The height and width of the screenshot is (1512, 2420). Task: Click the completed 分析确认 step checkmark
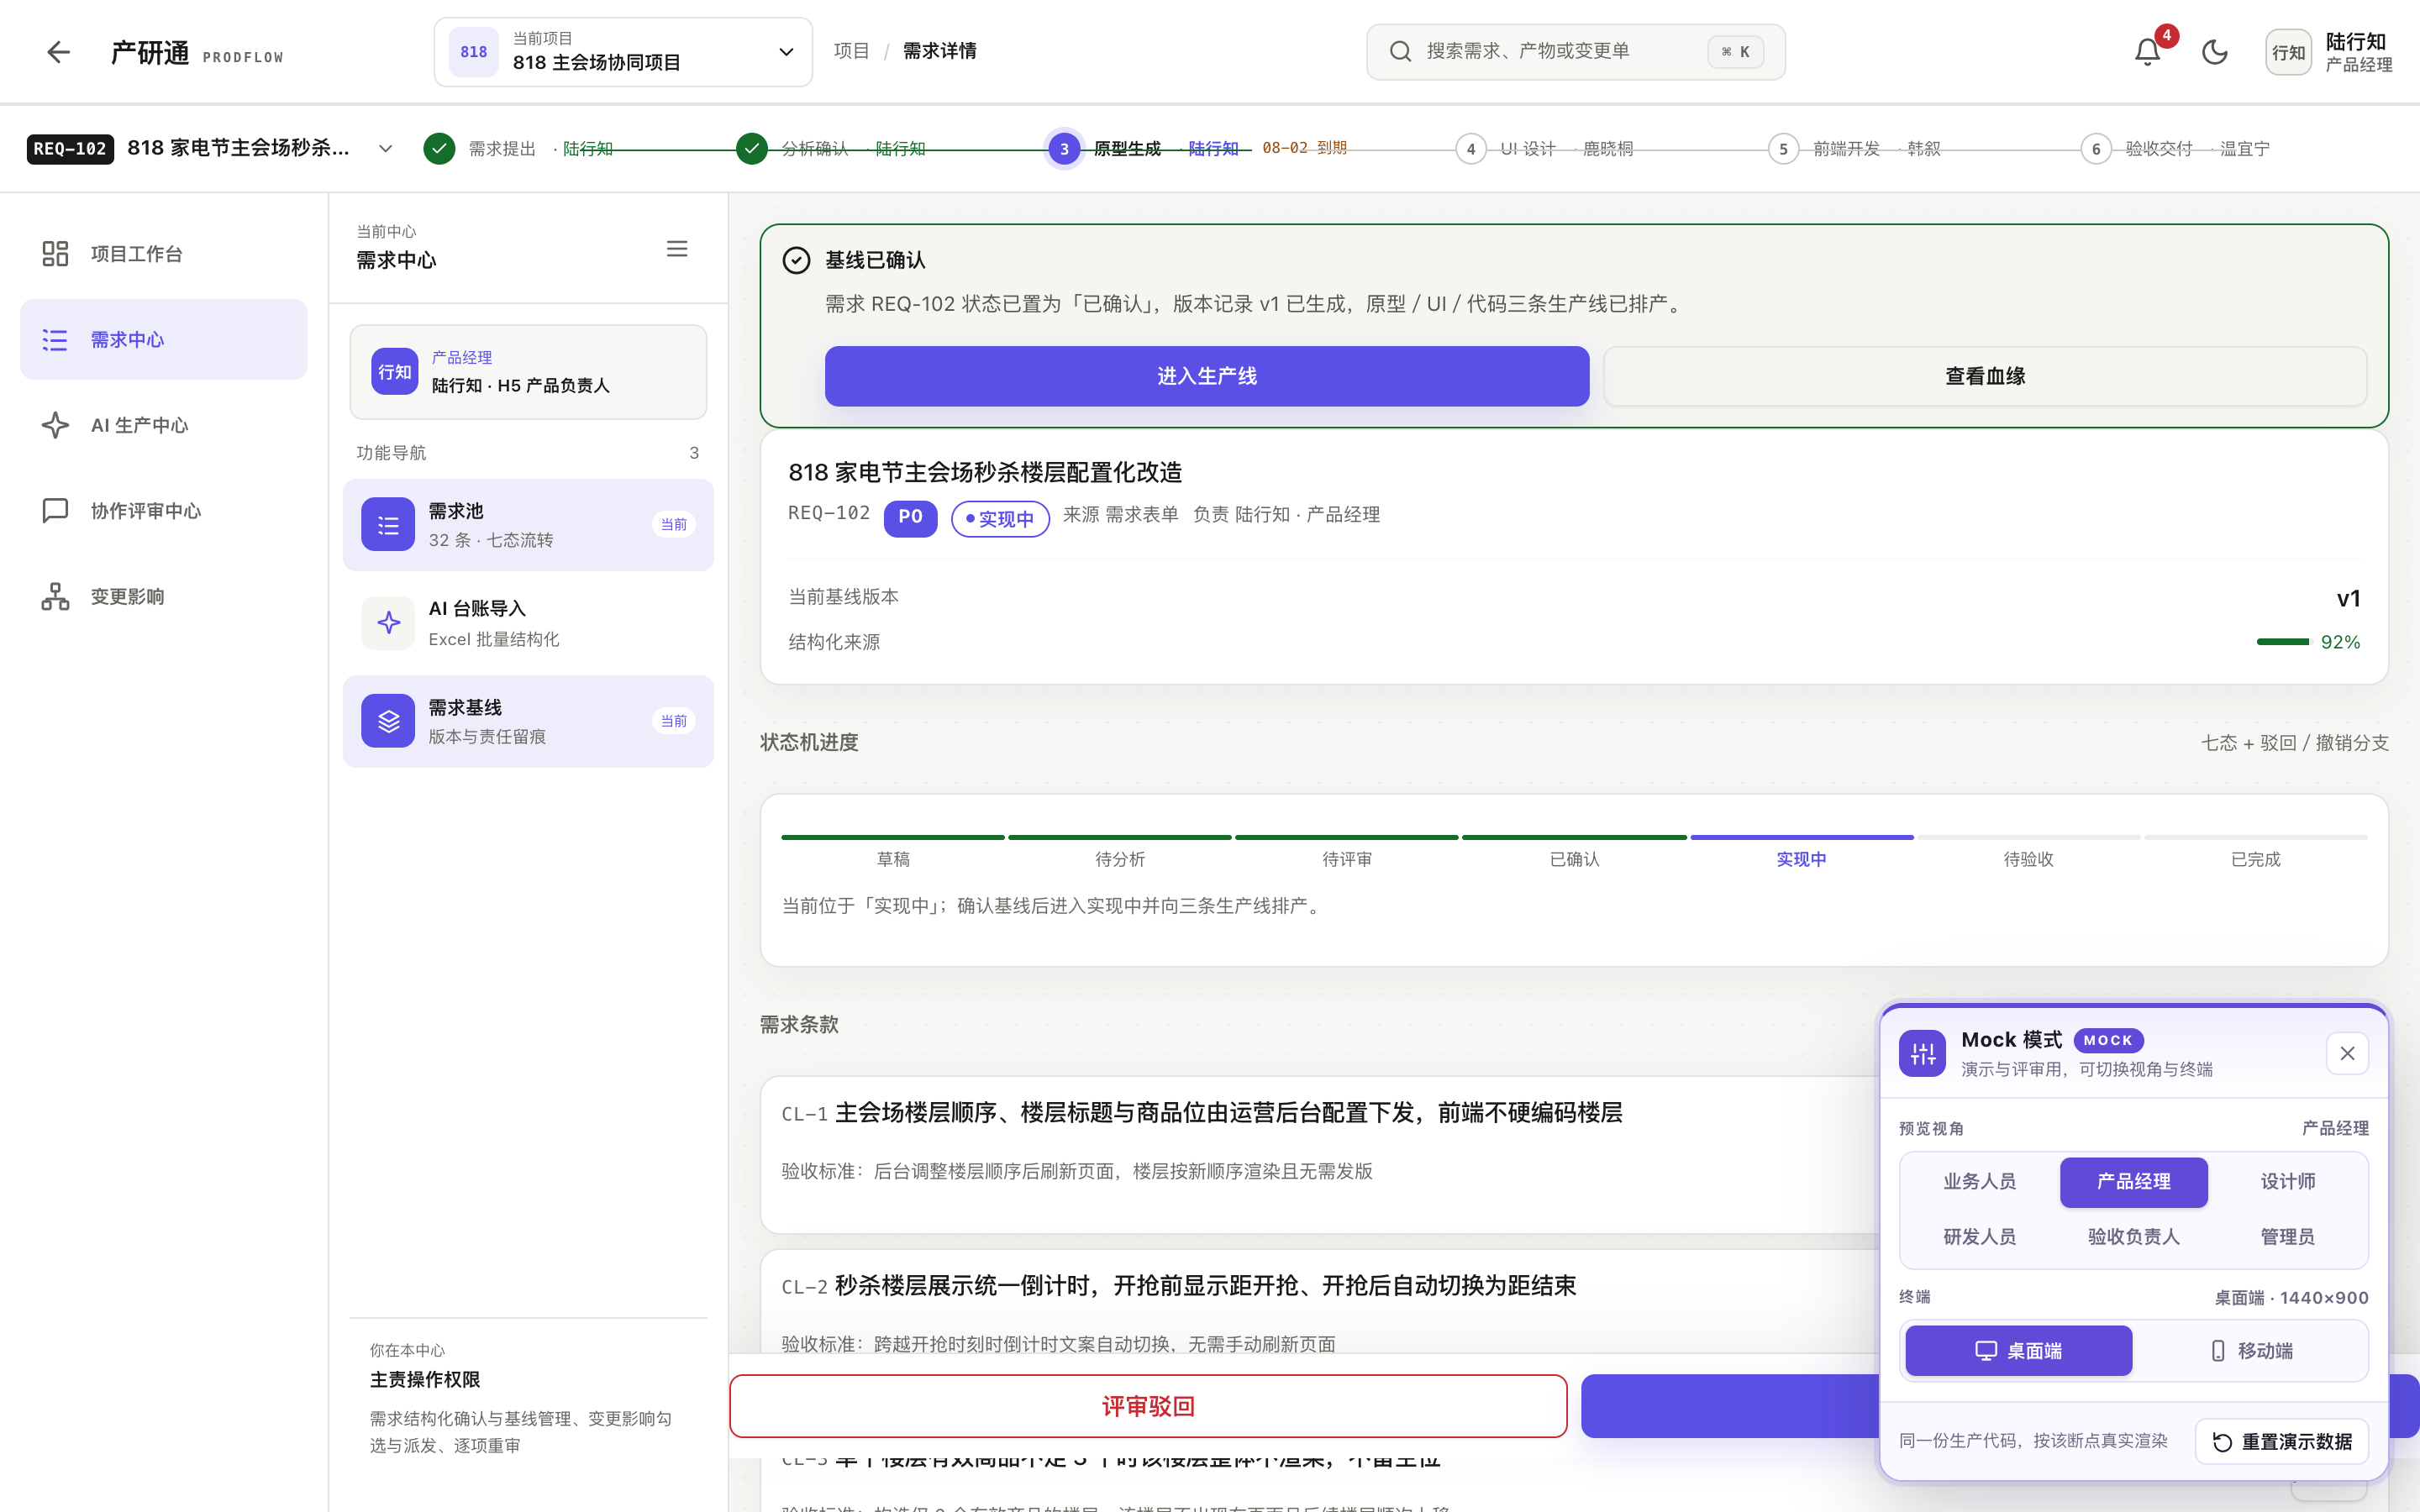click(752, 148)
